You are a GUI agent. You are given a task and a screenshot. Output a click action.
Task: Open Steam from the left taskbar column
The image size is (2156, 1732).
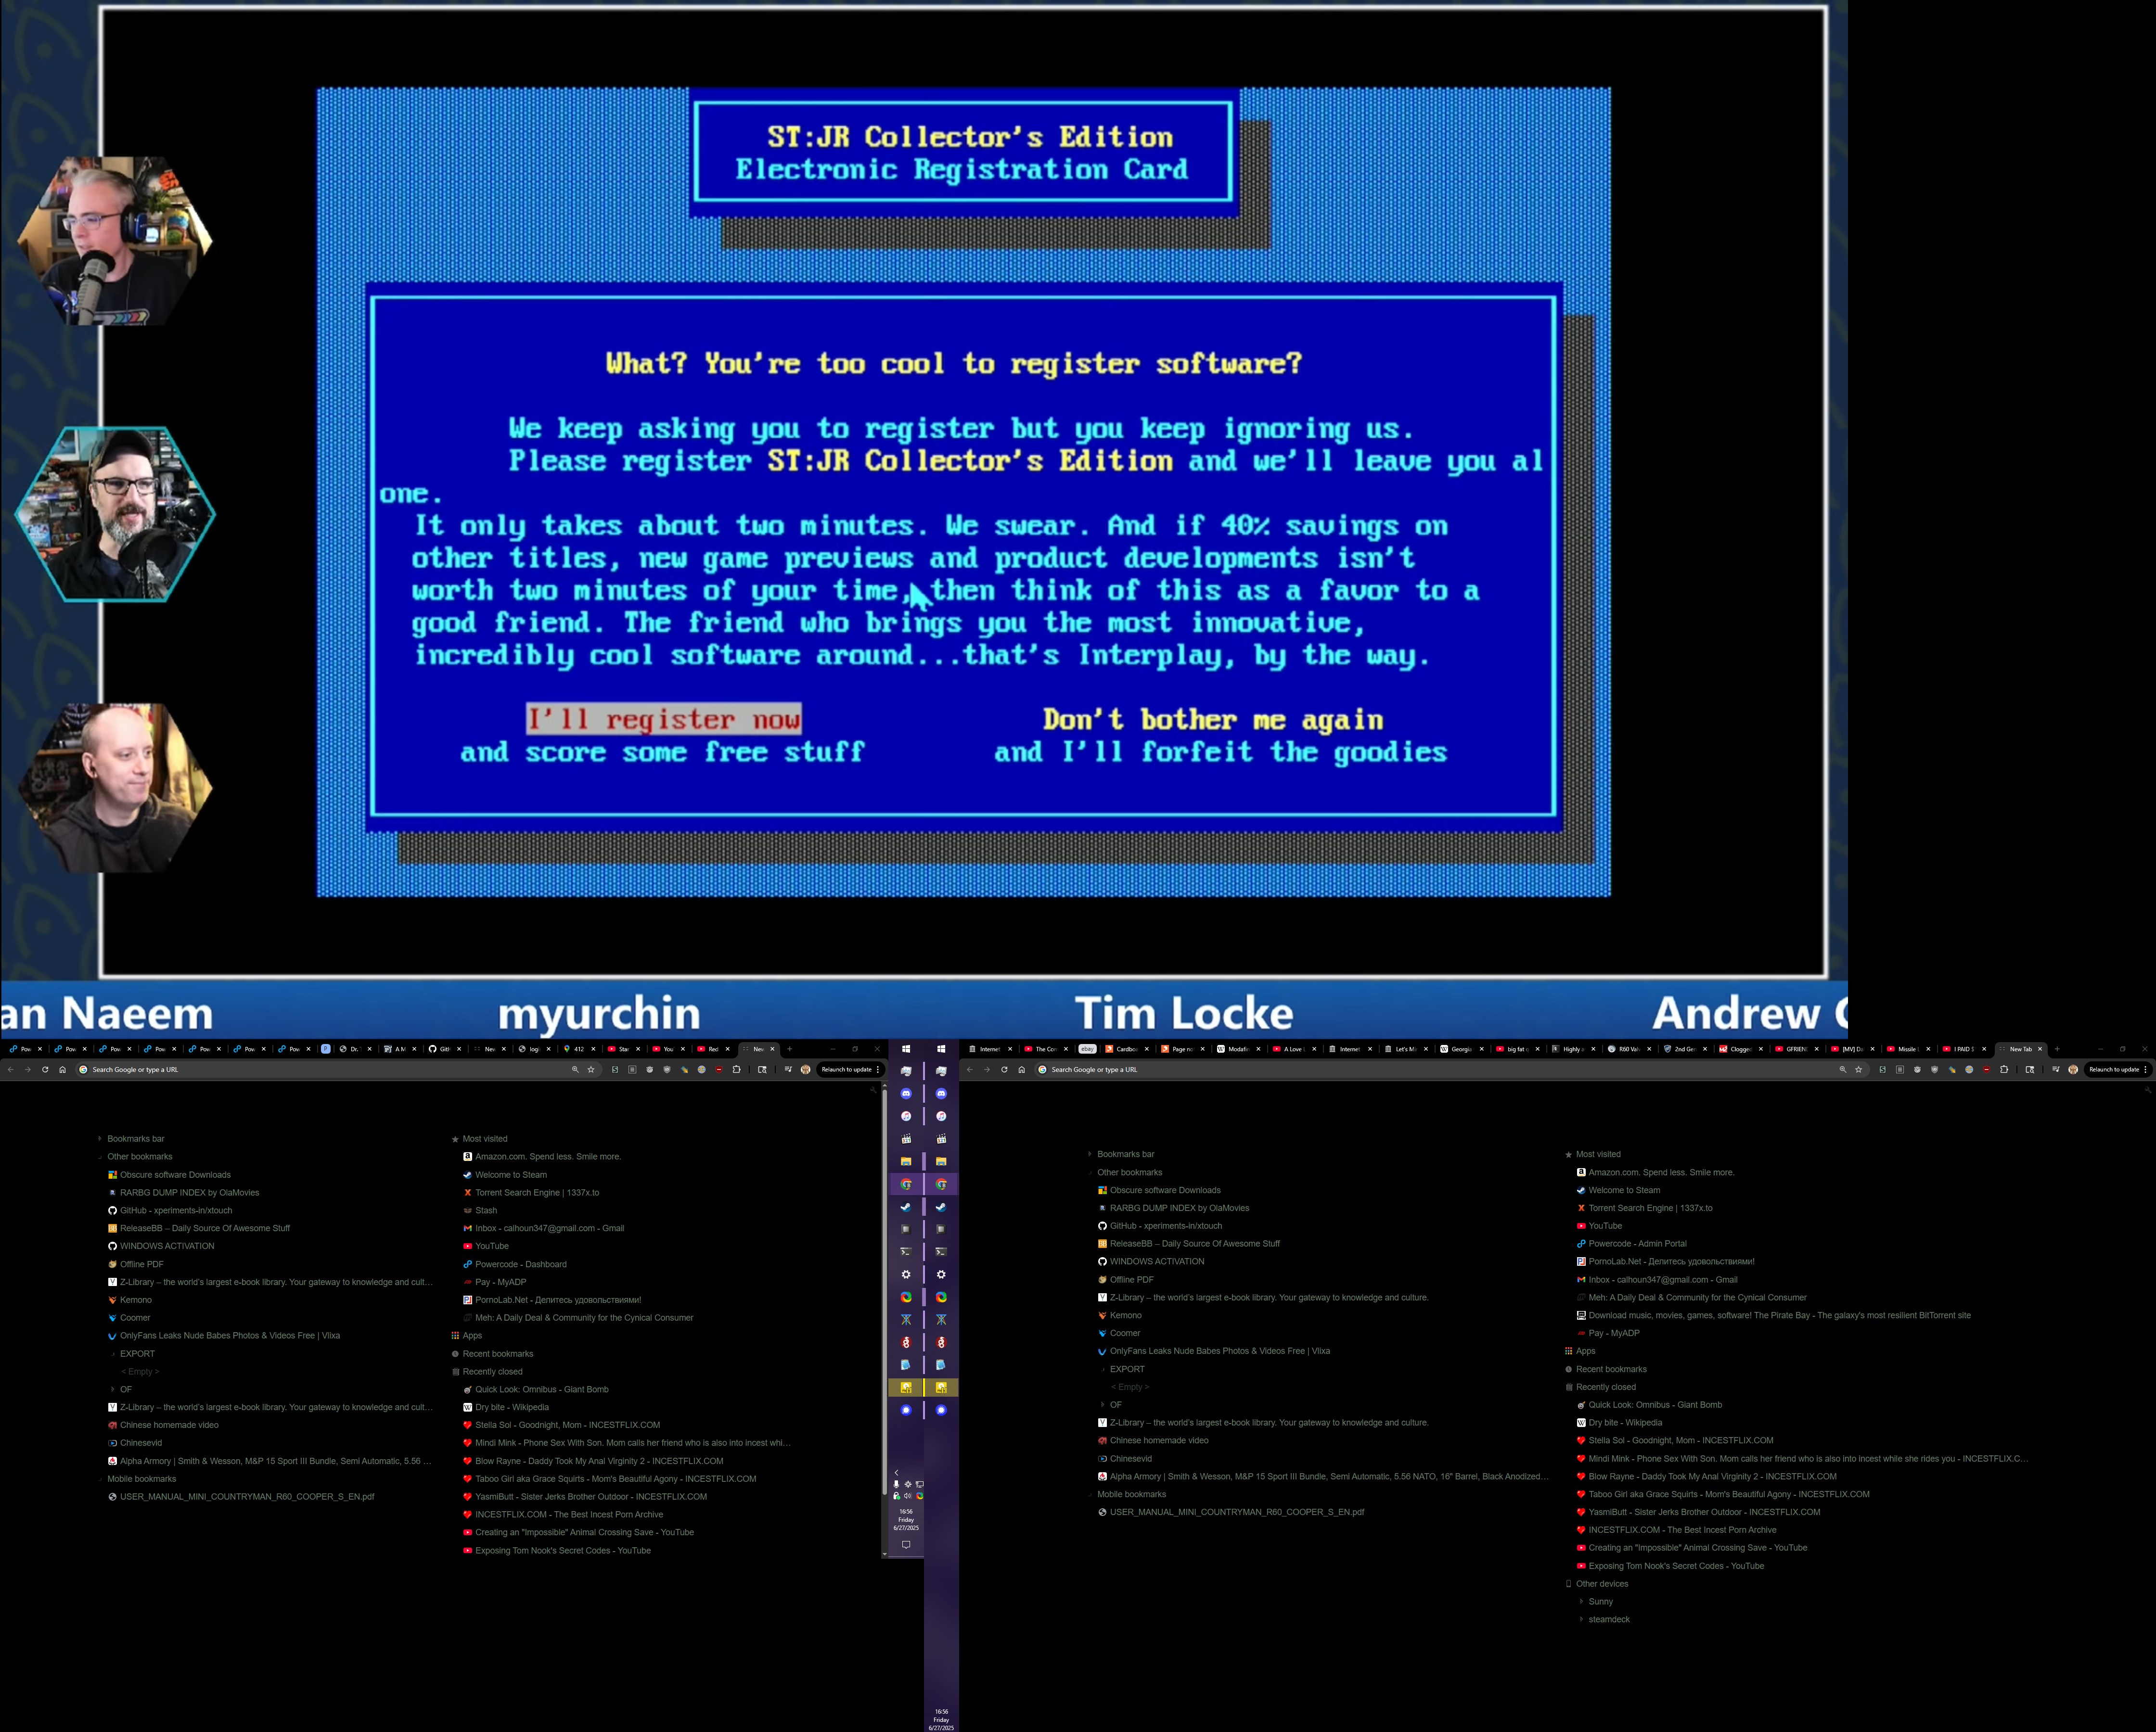click(906, 1207)
